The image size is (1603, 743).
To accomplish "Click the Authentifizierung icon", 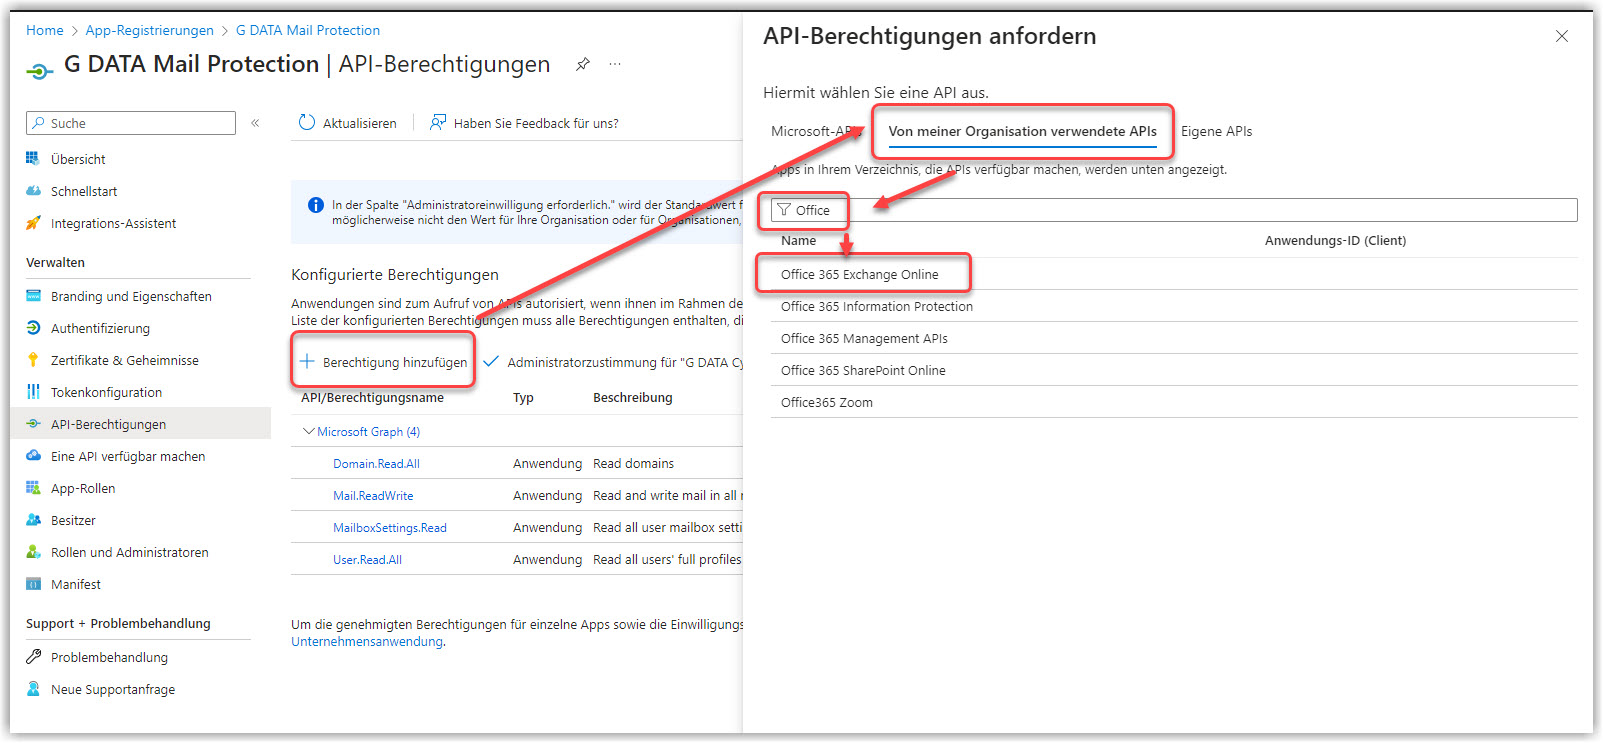I will click(33, 328).
